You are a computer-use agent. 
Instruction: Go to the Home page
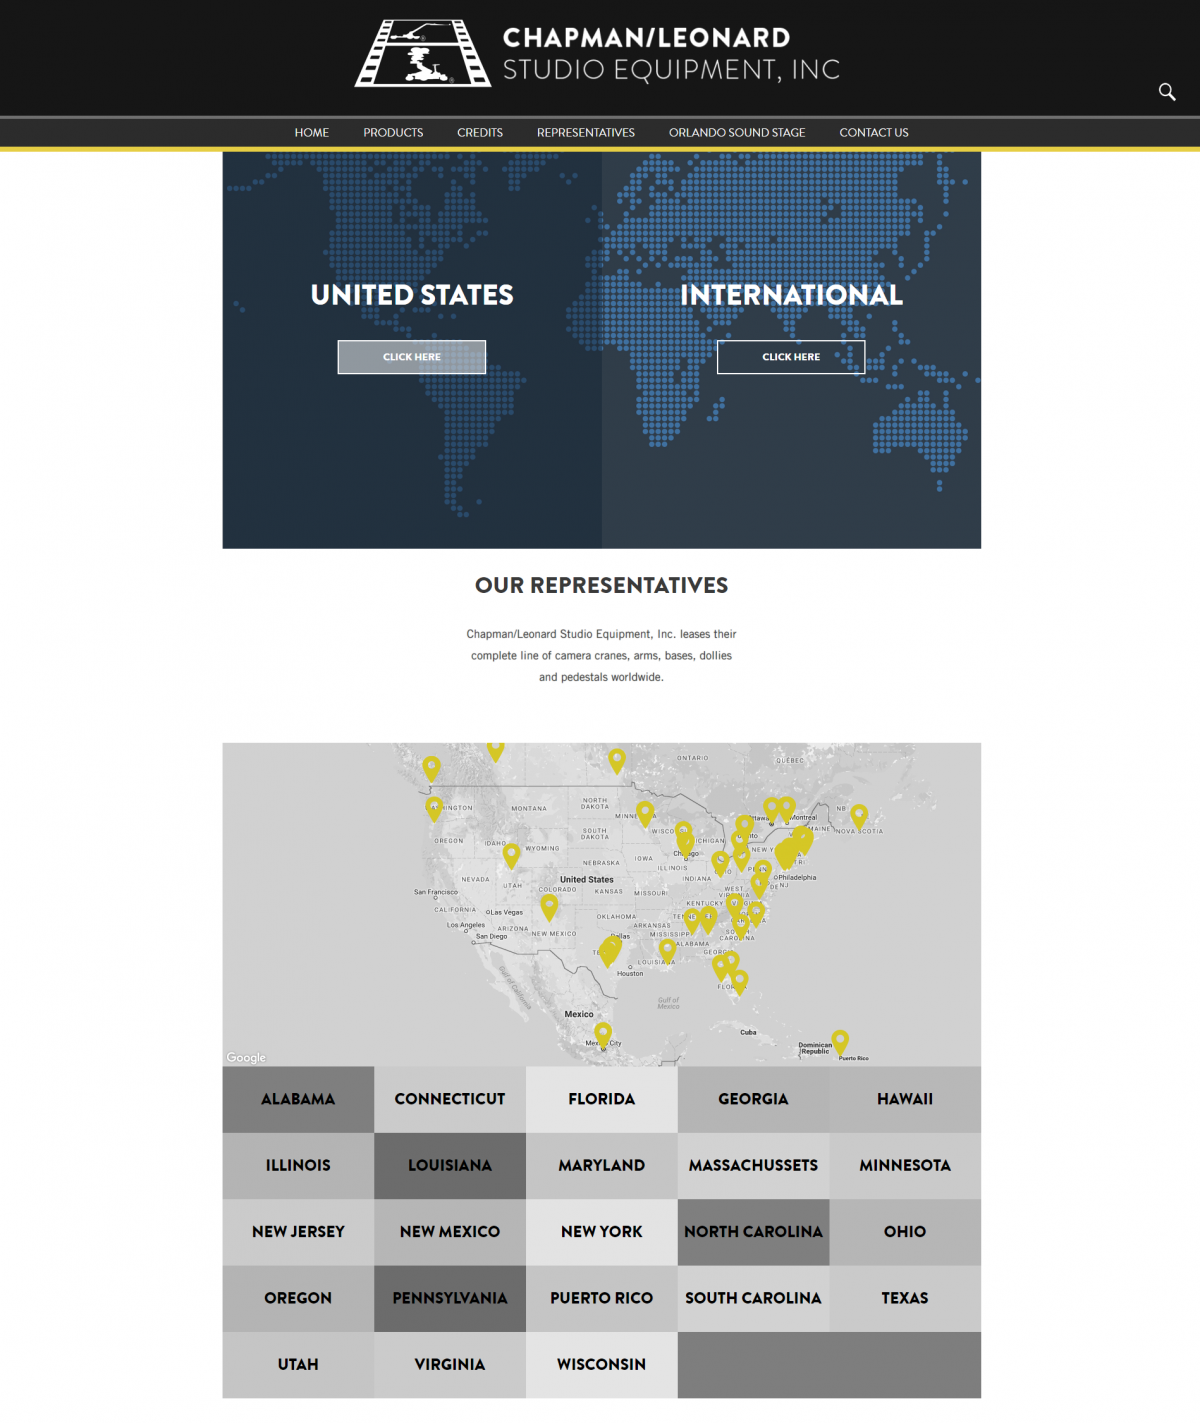click(312, 132)
